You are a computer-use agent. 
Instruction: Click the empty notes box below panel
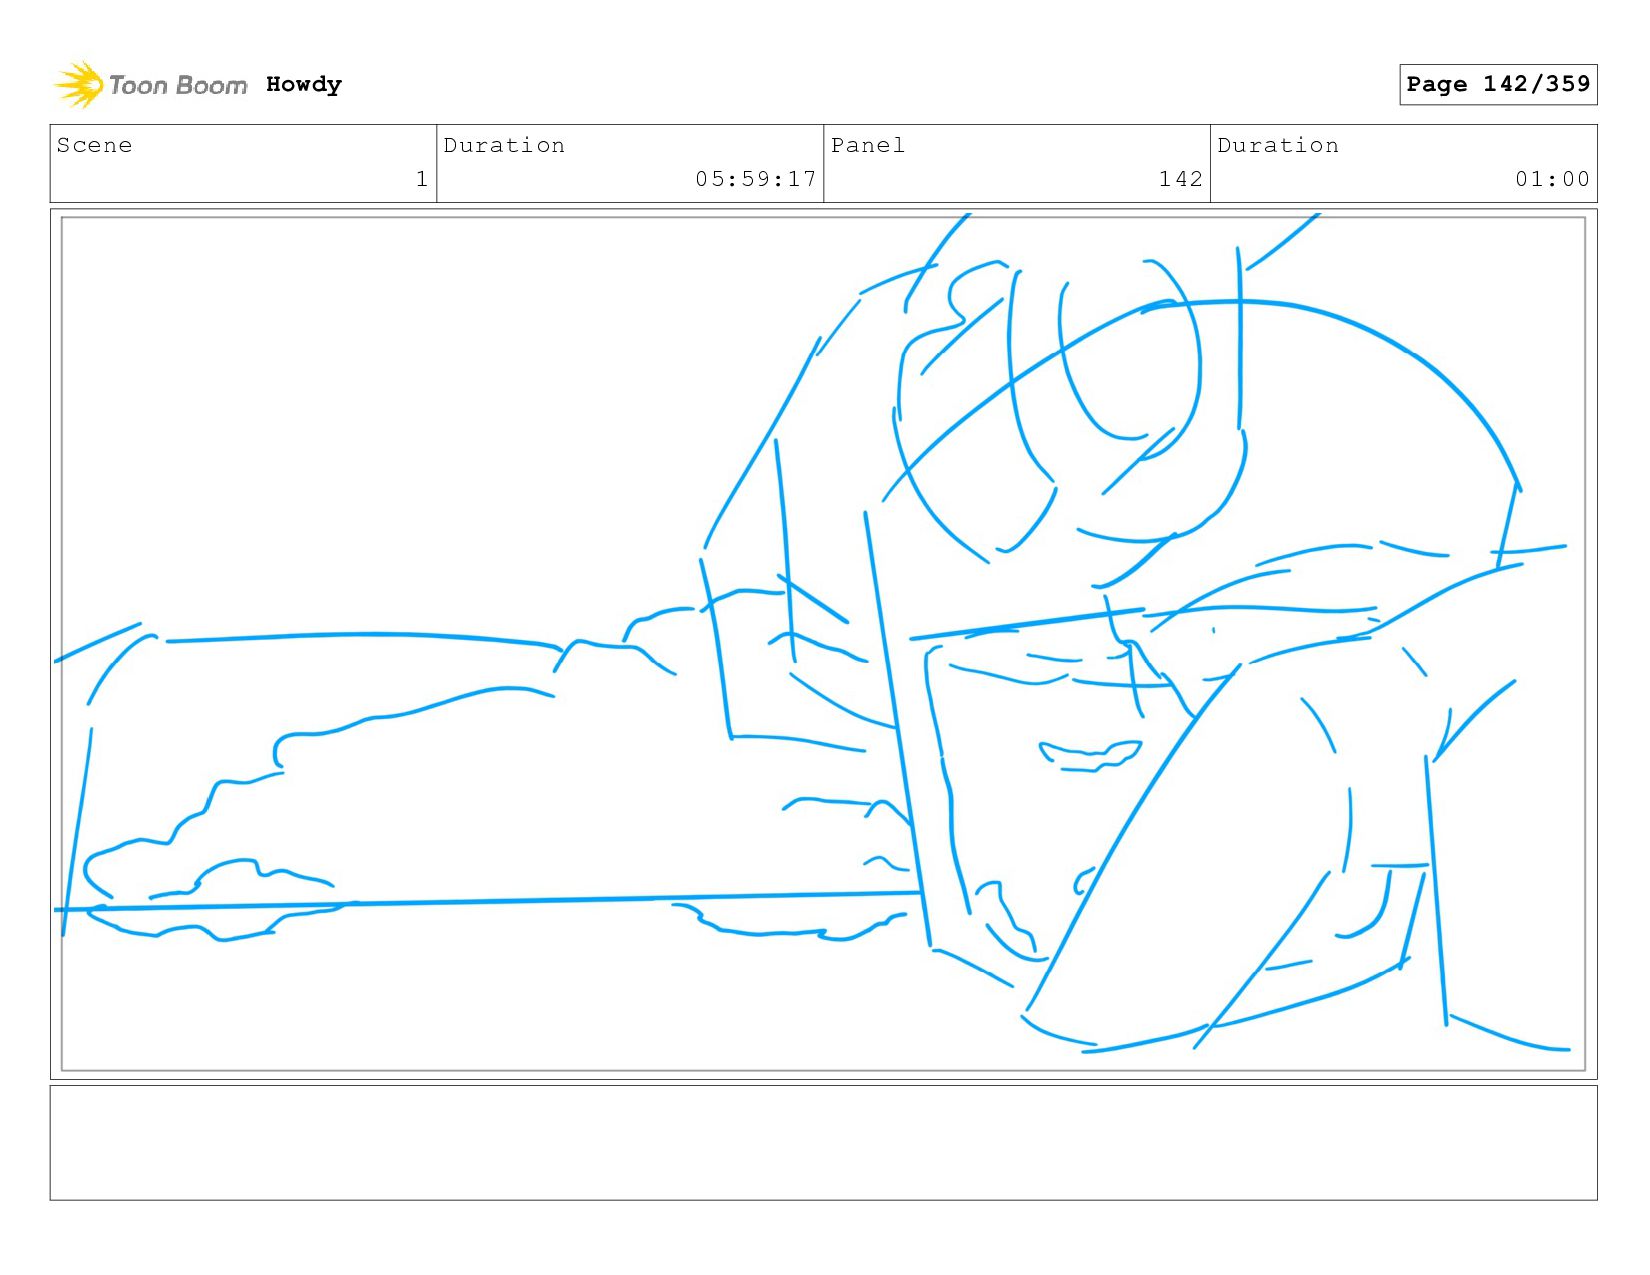tap(823, 1143)
